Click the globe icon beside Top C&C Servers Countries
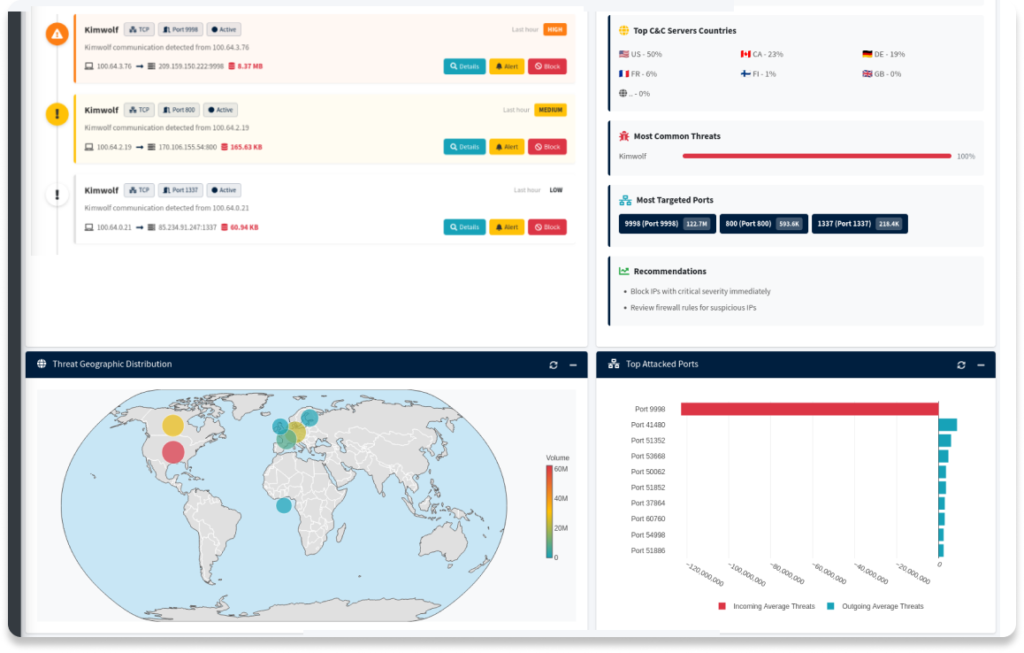Image resolution: width=1024 pixels, height=653 pixels. [624, 31]
